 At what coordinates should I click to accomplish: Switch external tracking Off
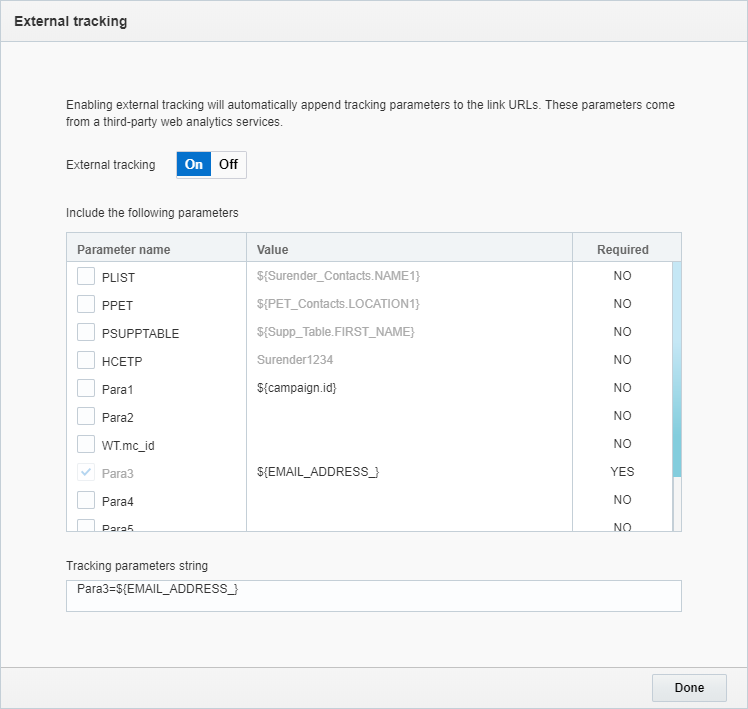pos(228,165)
